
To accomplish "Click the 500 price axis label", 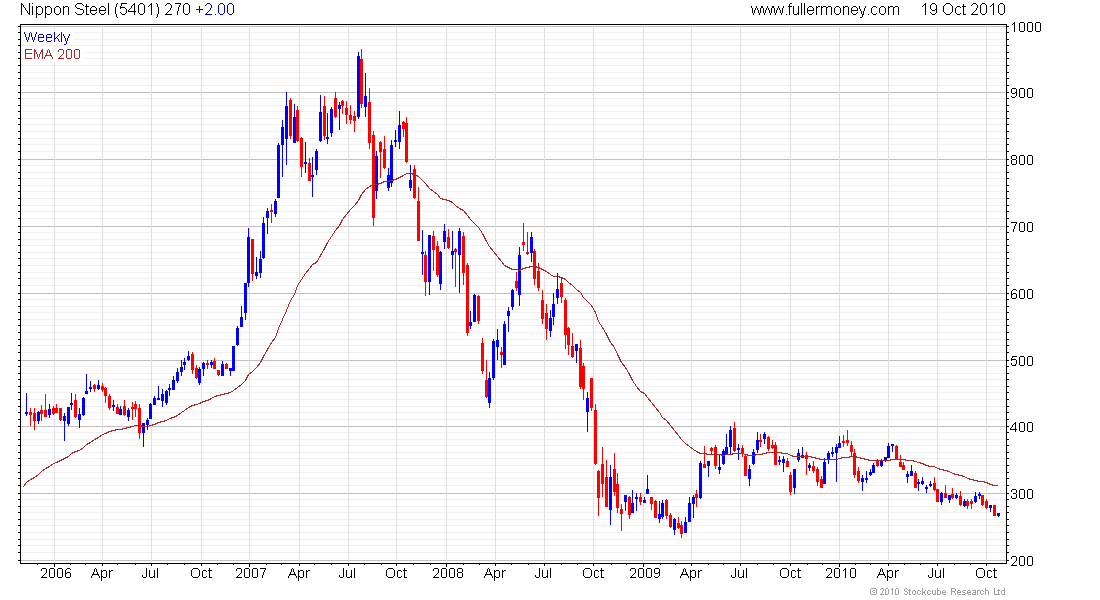I will pos(1022,361).
